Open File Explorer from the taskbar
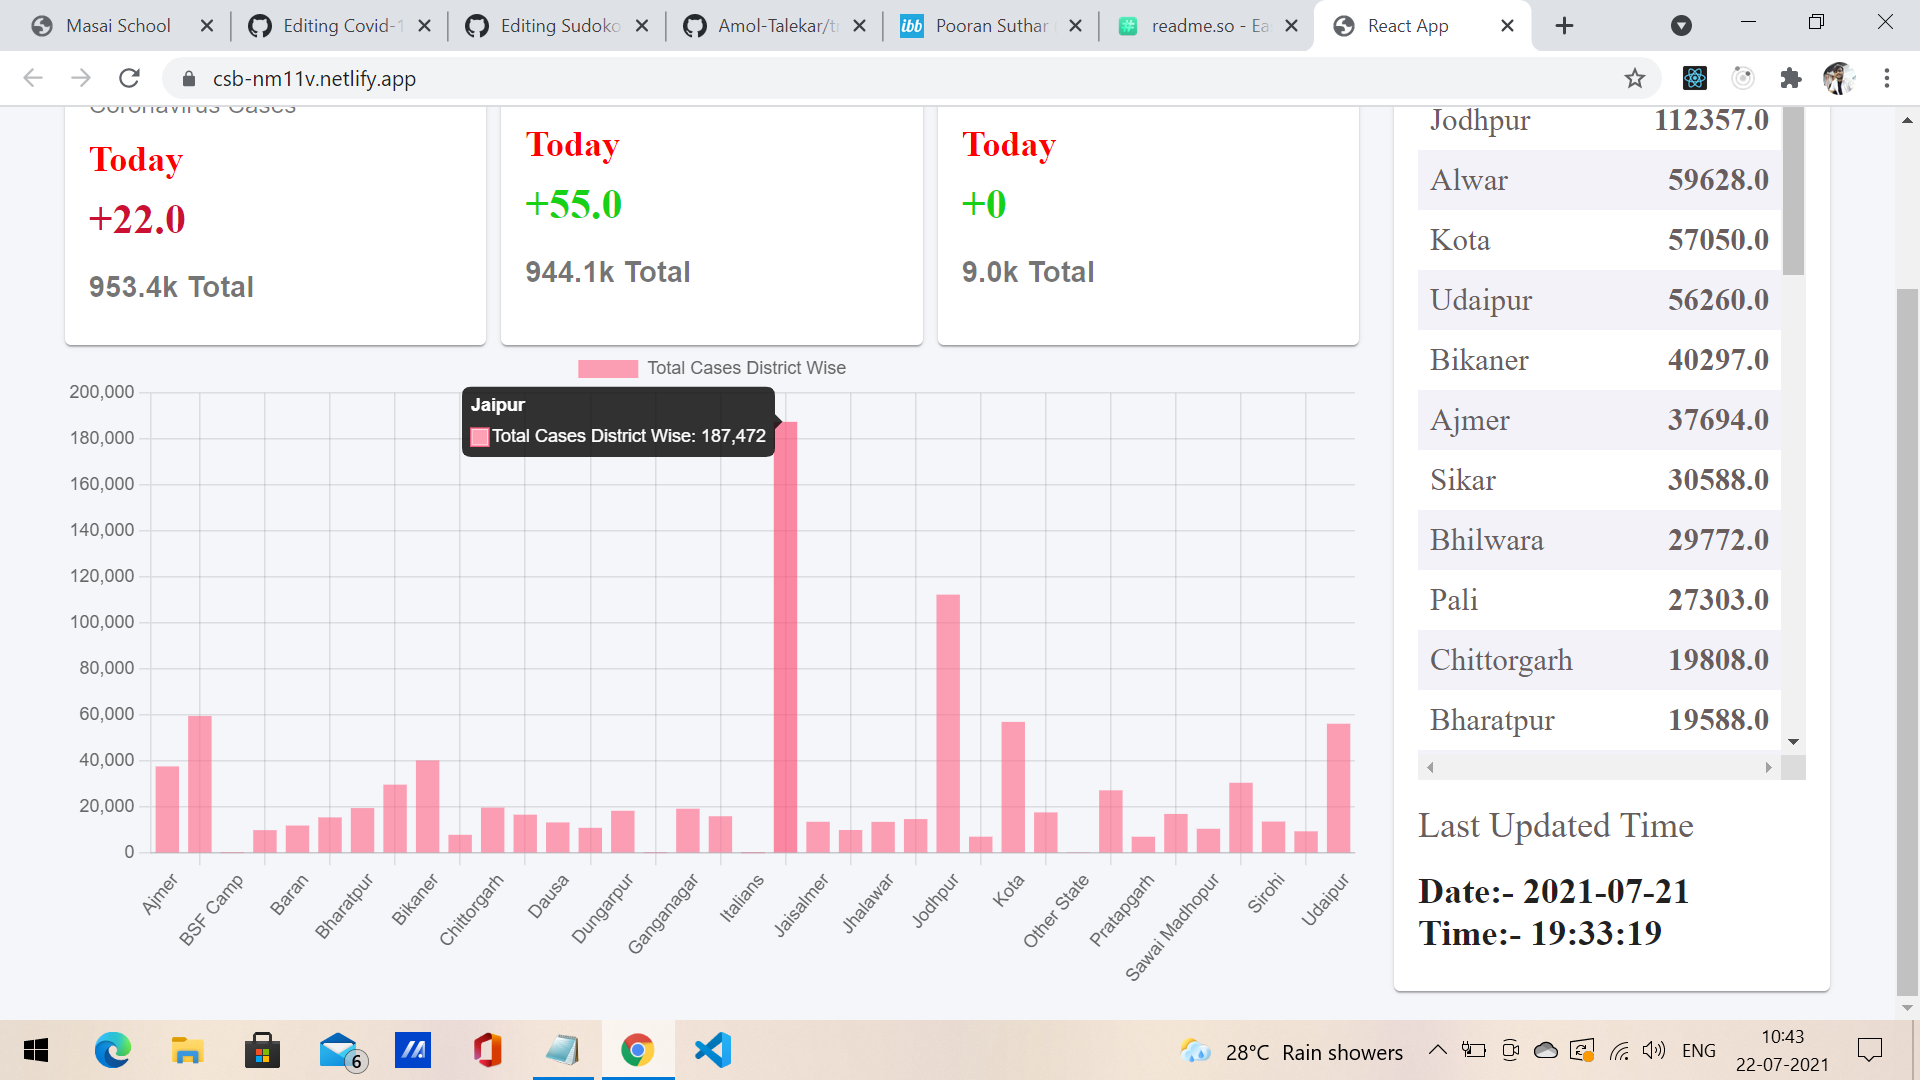Screen dimensions: 1920x1080 (x=187, y=1050)
